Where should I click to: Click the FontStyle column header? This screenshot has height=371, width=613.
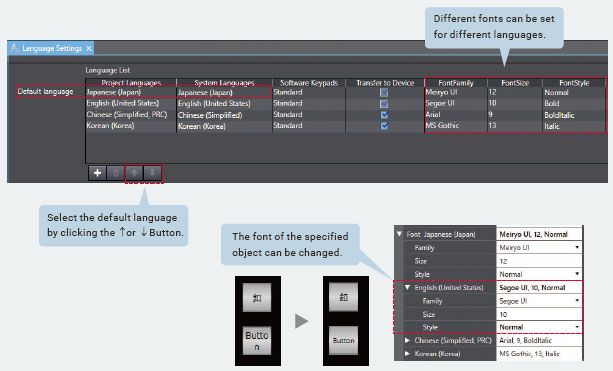click(574, 83)
